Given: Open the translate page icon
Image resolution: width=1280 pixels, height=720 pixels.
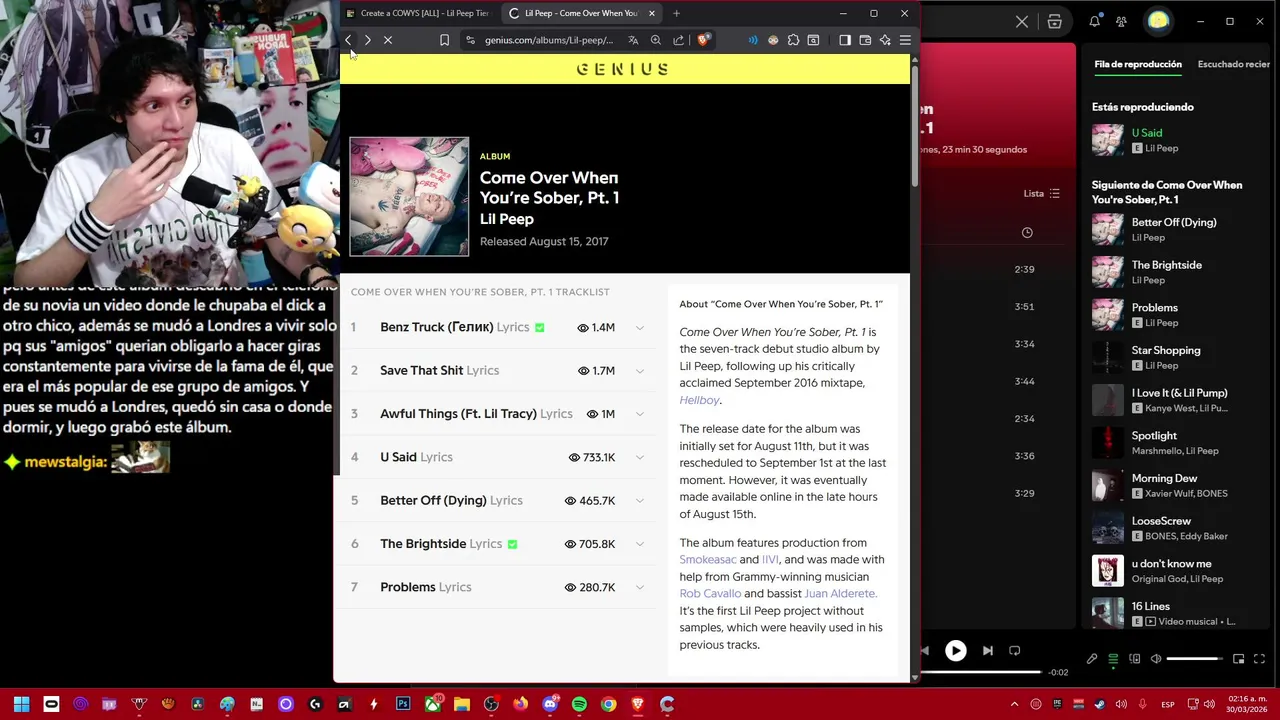Looking at the screenshot, I should pos(633,40).
